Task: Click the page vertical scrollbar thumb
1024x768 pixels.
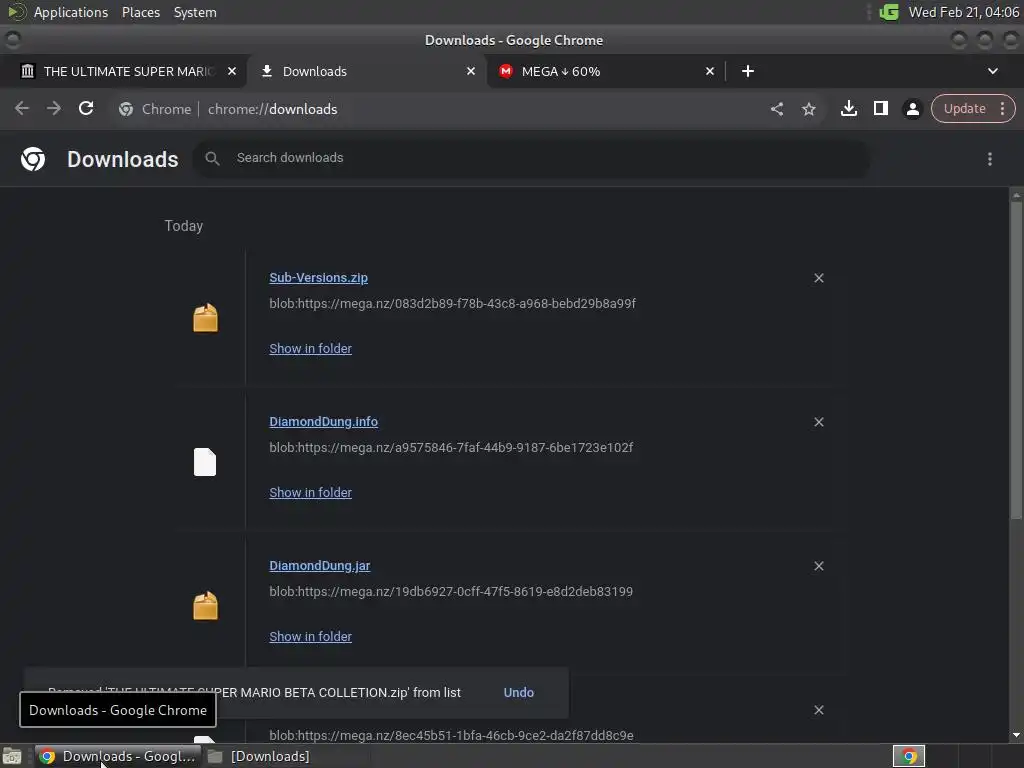Action: [1016, 359]
